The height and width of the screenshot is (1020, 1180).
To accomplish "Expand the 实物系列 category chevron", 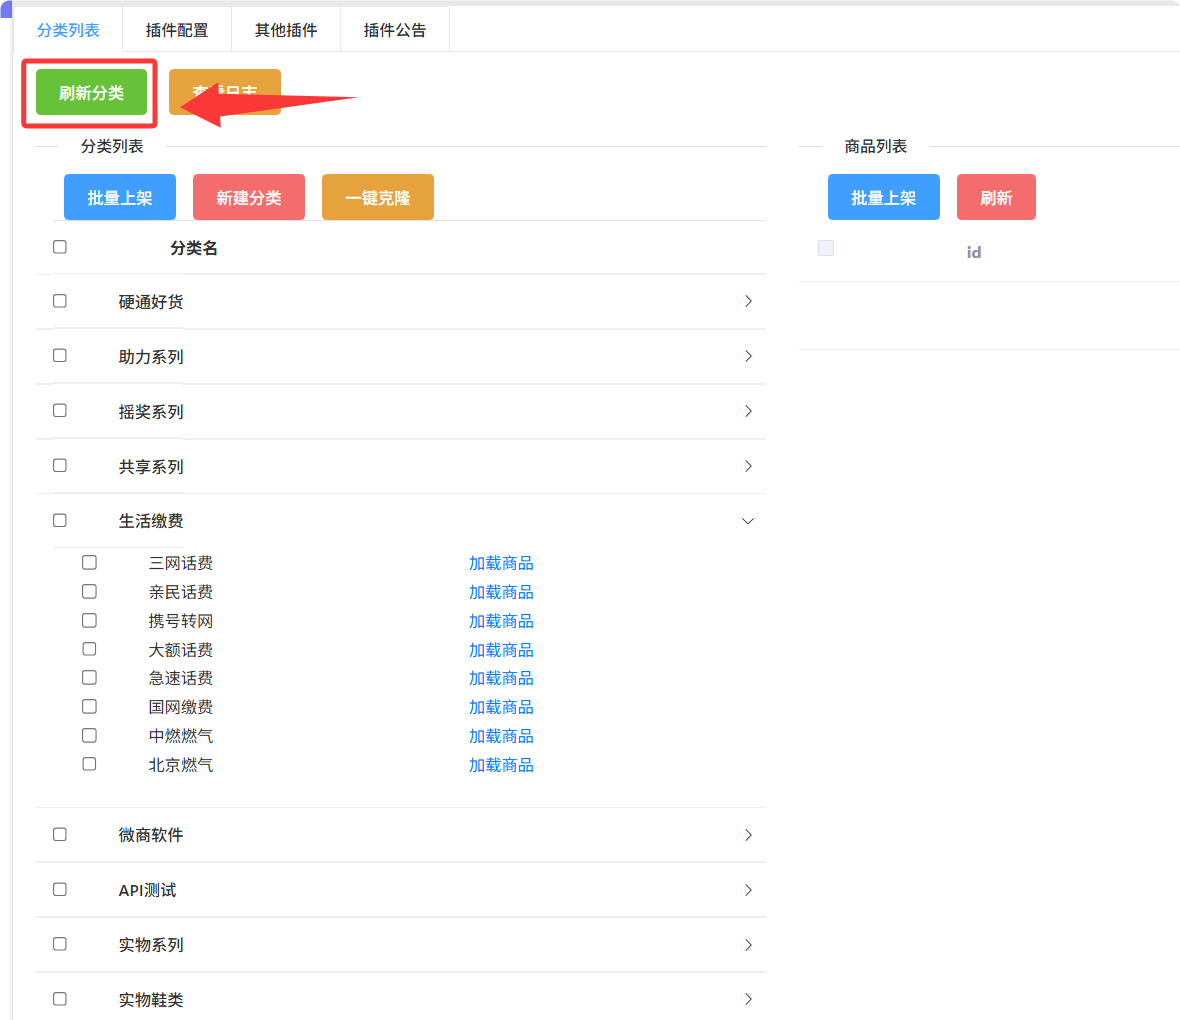I will [748, 945].
